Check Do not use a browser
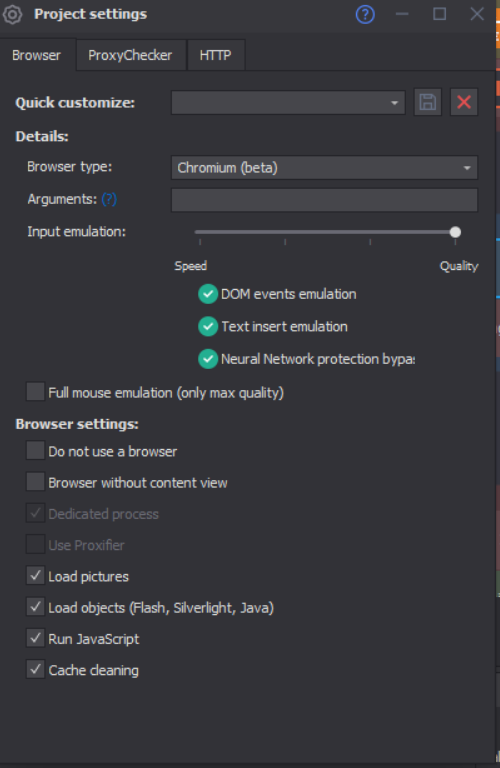500x768 pixels. [x=35, y=450]
